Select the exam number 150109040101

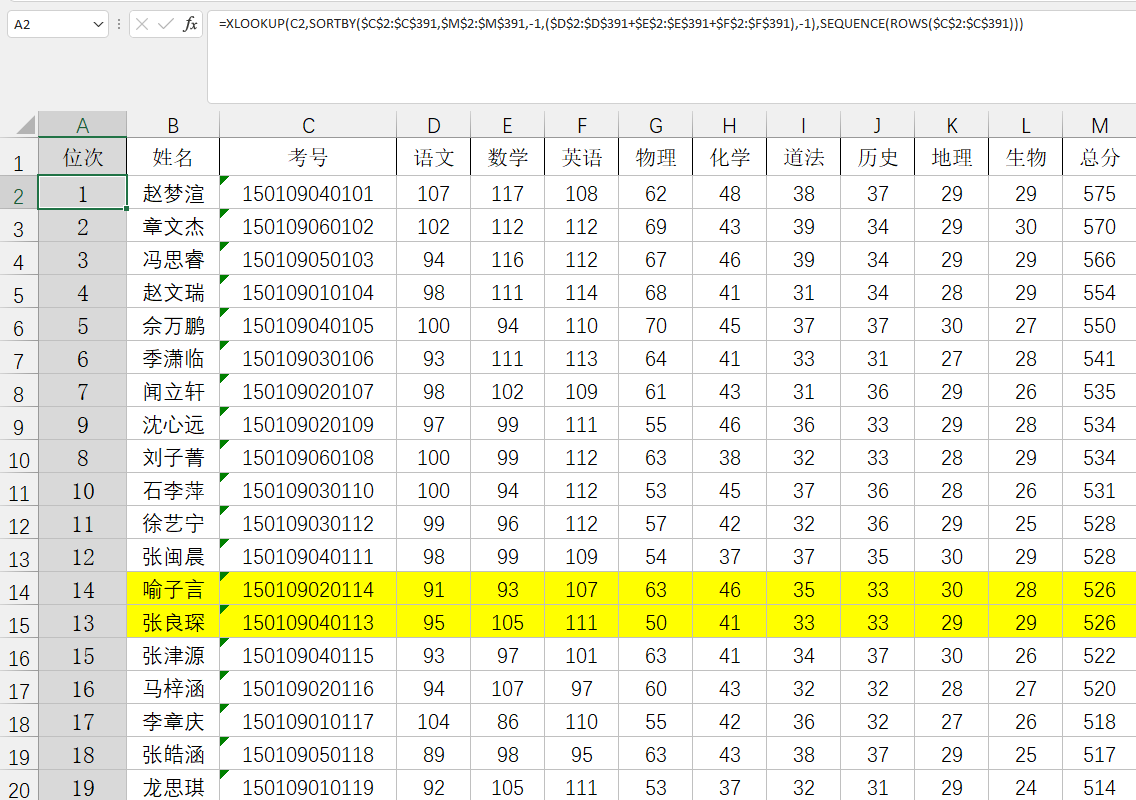[x=308, y=193]
